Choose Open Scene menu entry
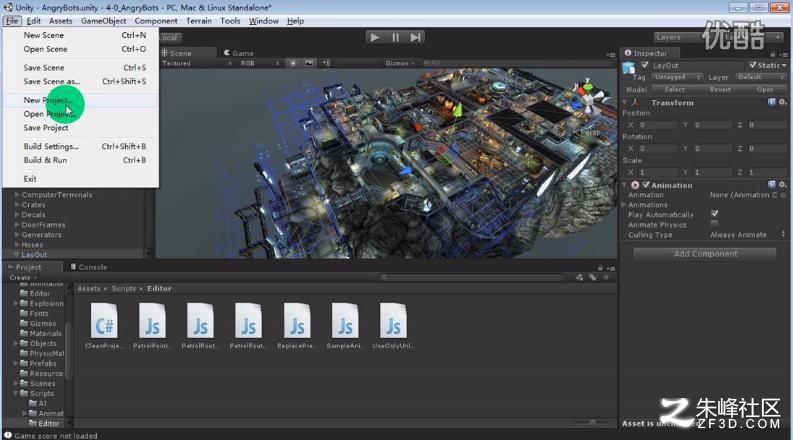Screen dimensions: 793x440 tap(81, 49)
